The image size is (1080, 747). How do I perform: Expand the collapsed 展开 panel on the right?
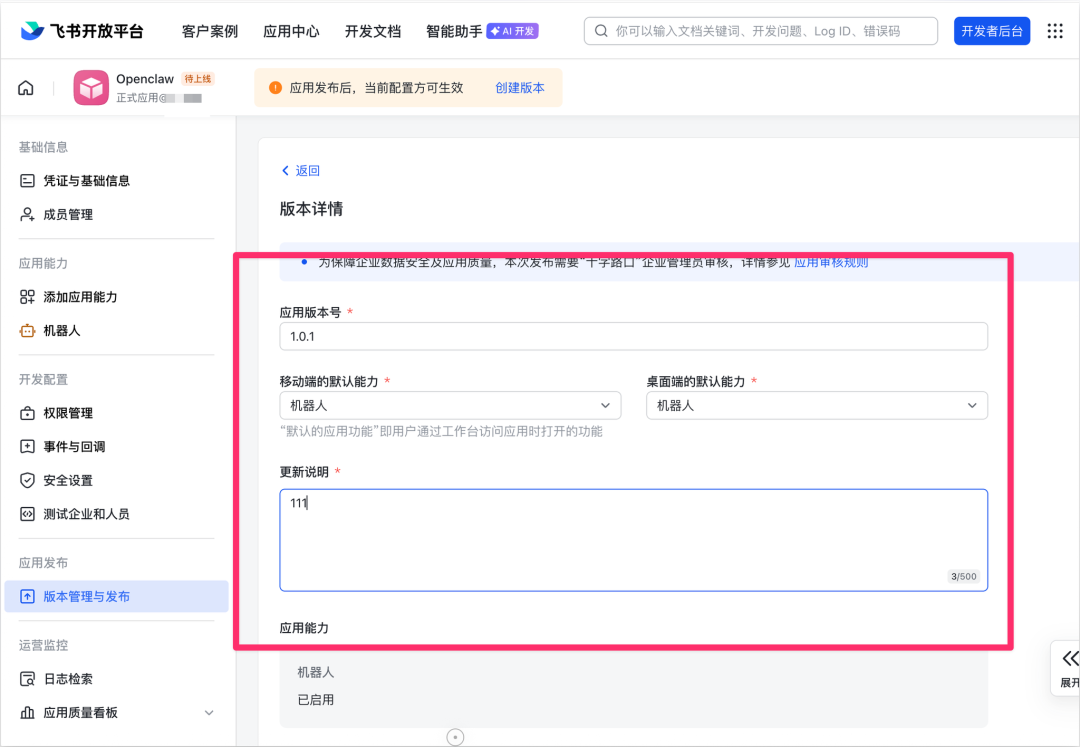tap(1066, 668)
